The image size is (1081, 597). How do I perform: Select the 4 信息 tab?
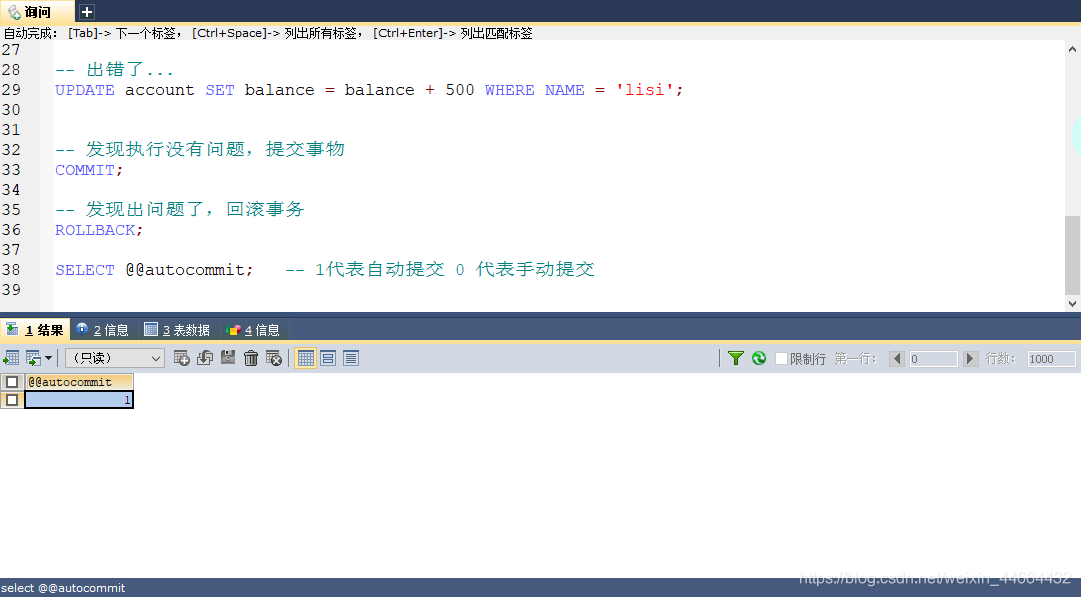254,330
